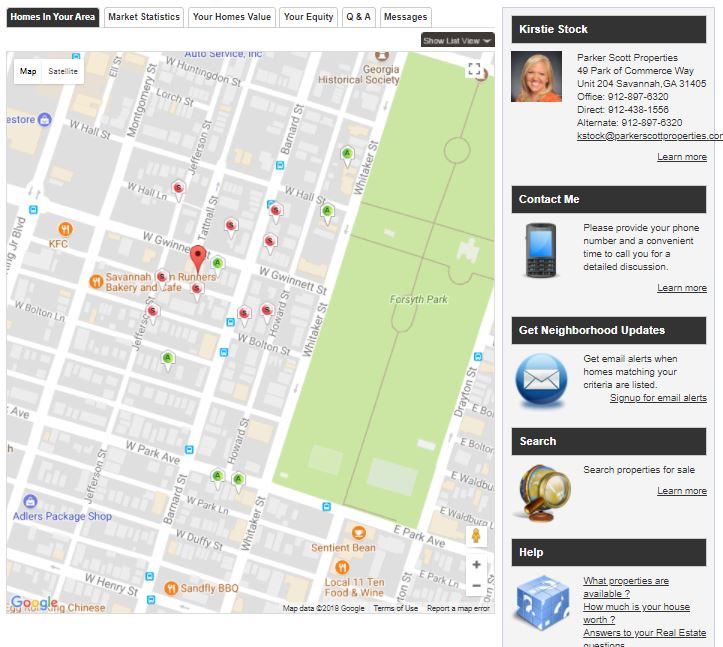Go to the Your Equity tab

308,17
